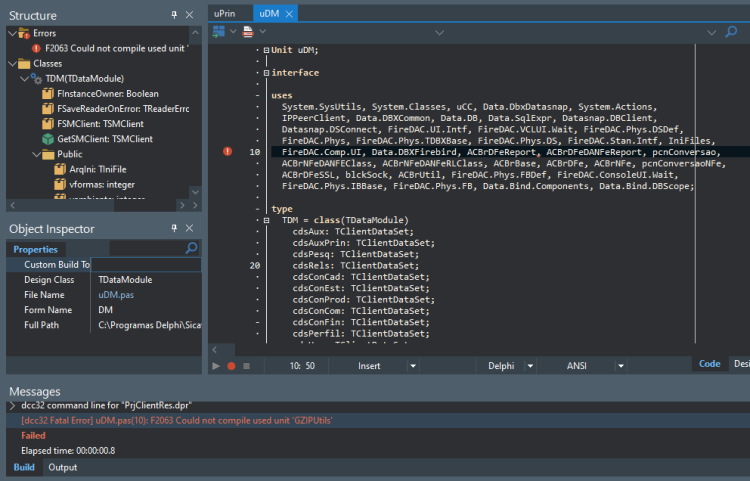This screenshot has width=750, height=481.
Task: Pin the Object Inspector panel
Action: [174, 228]
